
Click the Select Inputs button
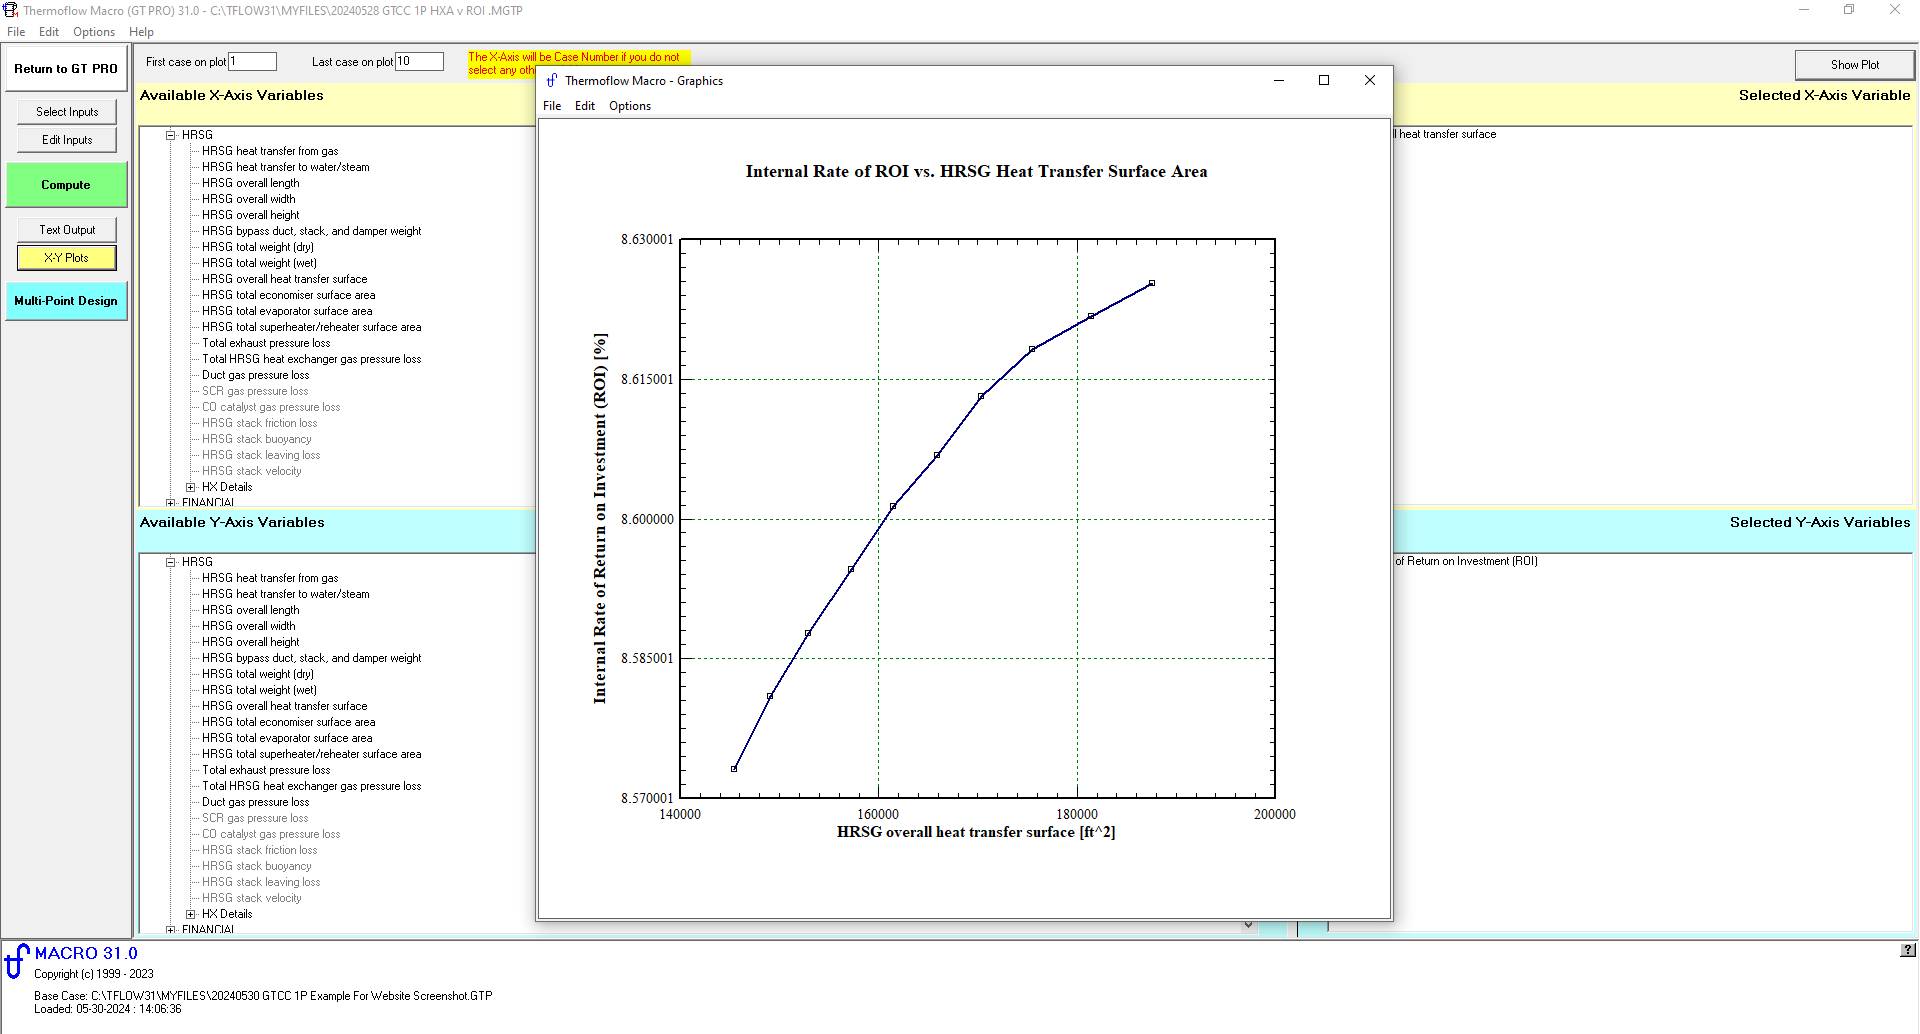pyautogui.click(x=67, y=112)
